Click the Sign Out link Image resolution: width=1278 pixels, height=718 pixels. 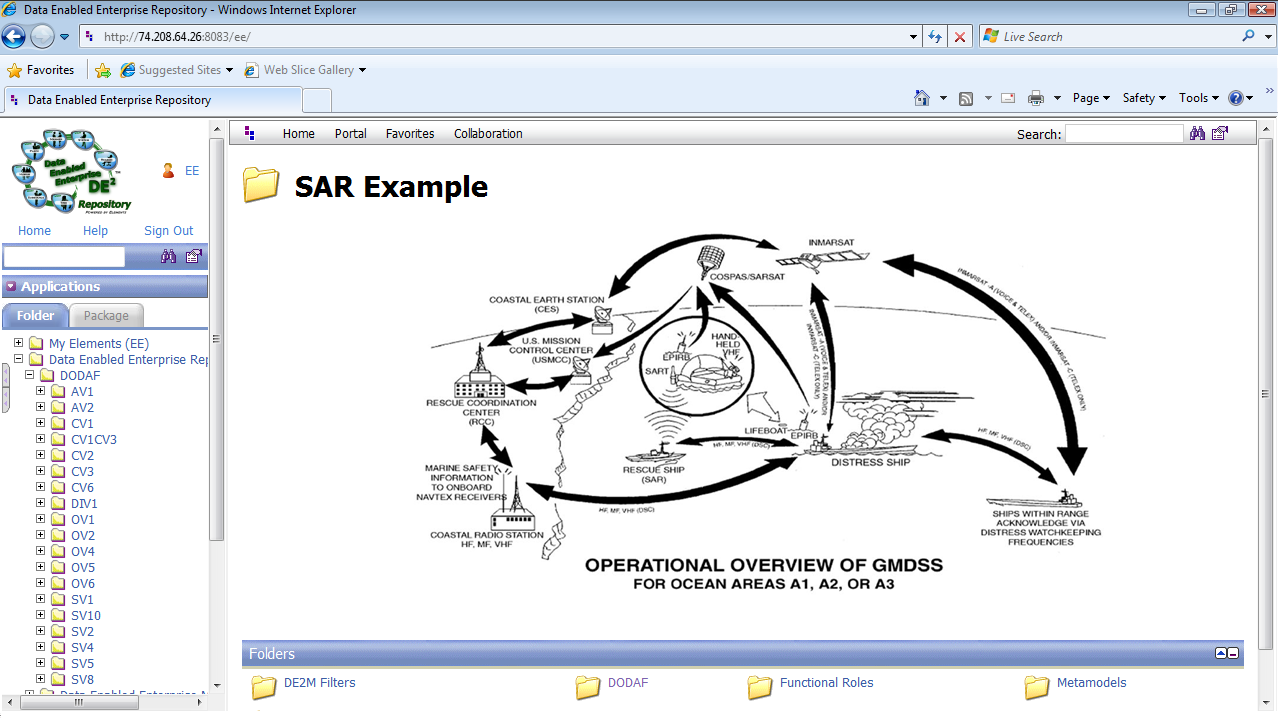(x=169, y=231)
